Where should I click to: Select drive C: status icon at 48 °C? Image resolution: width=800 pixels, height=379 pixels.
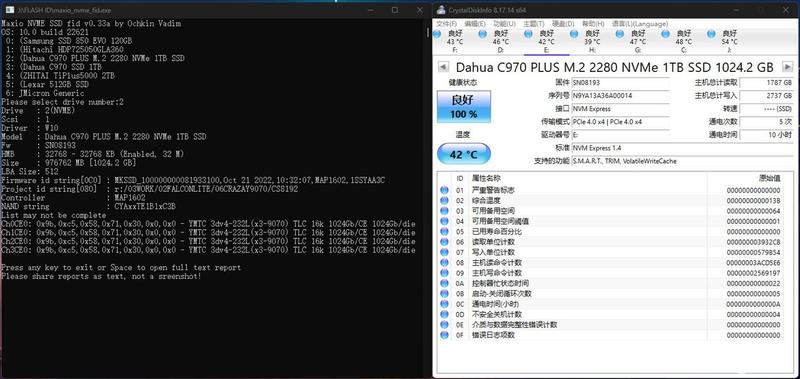click(666, 34)
